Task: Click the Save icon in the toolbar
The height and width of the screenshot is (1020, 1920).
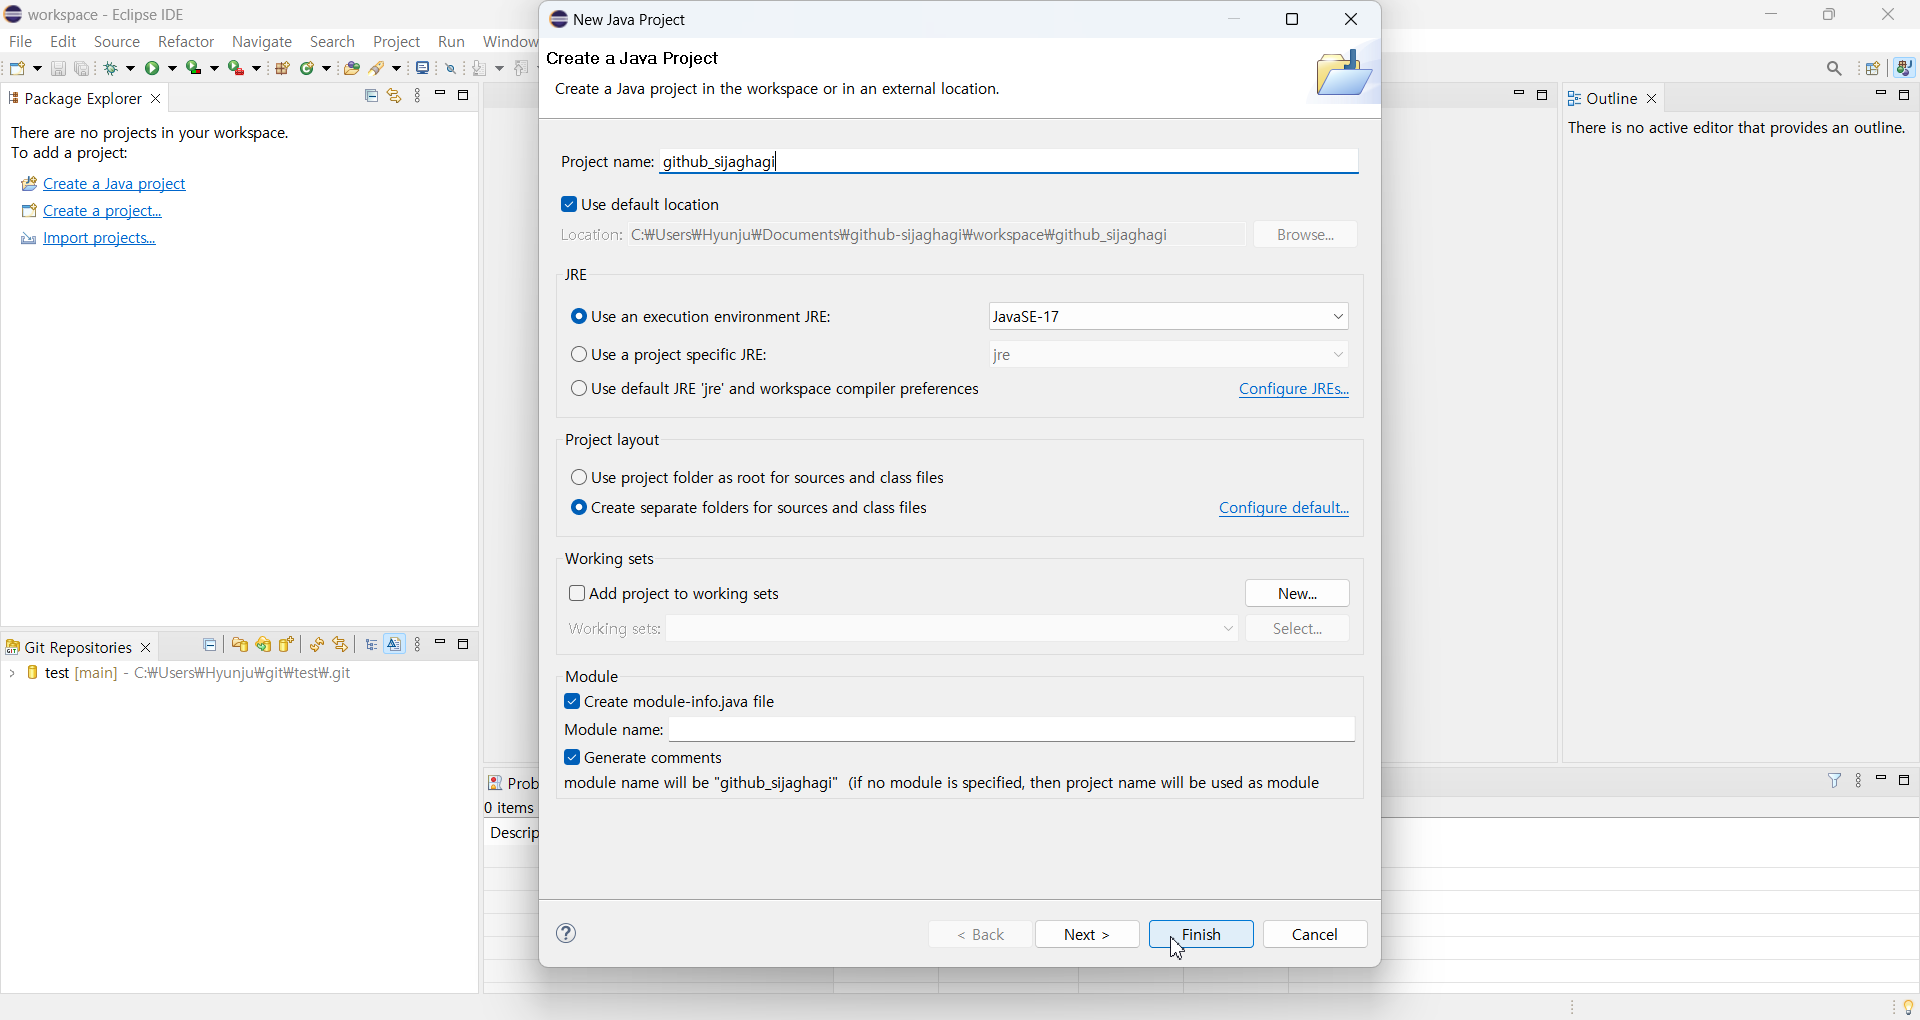Action: 58,69
